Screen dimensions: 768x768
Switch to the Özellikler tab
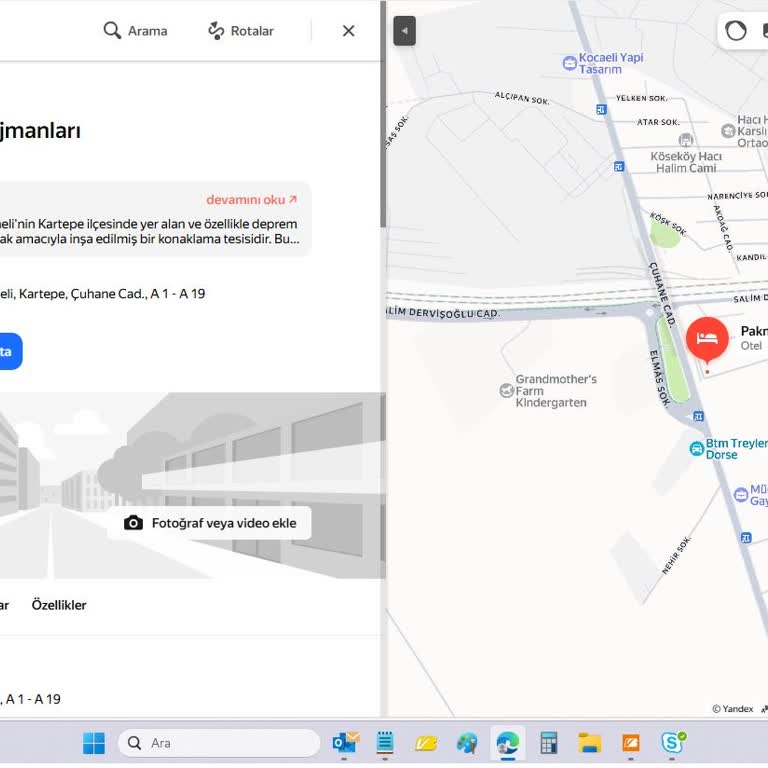click(x=59, y=605)
